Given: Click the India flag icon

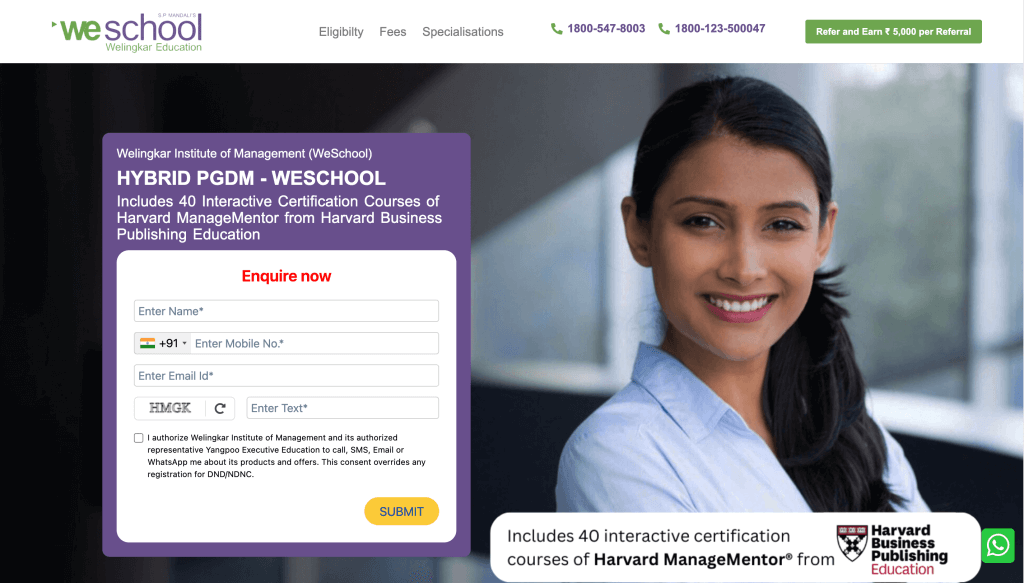Looking at the screenshot, I should coord(148,343).
